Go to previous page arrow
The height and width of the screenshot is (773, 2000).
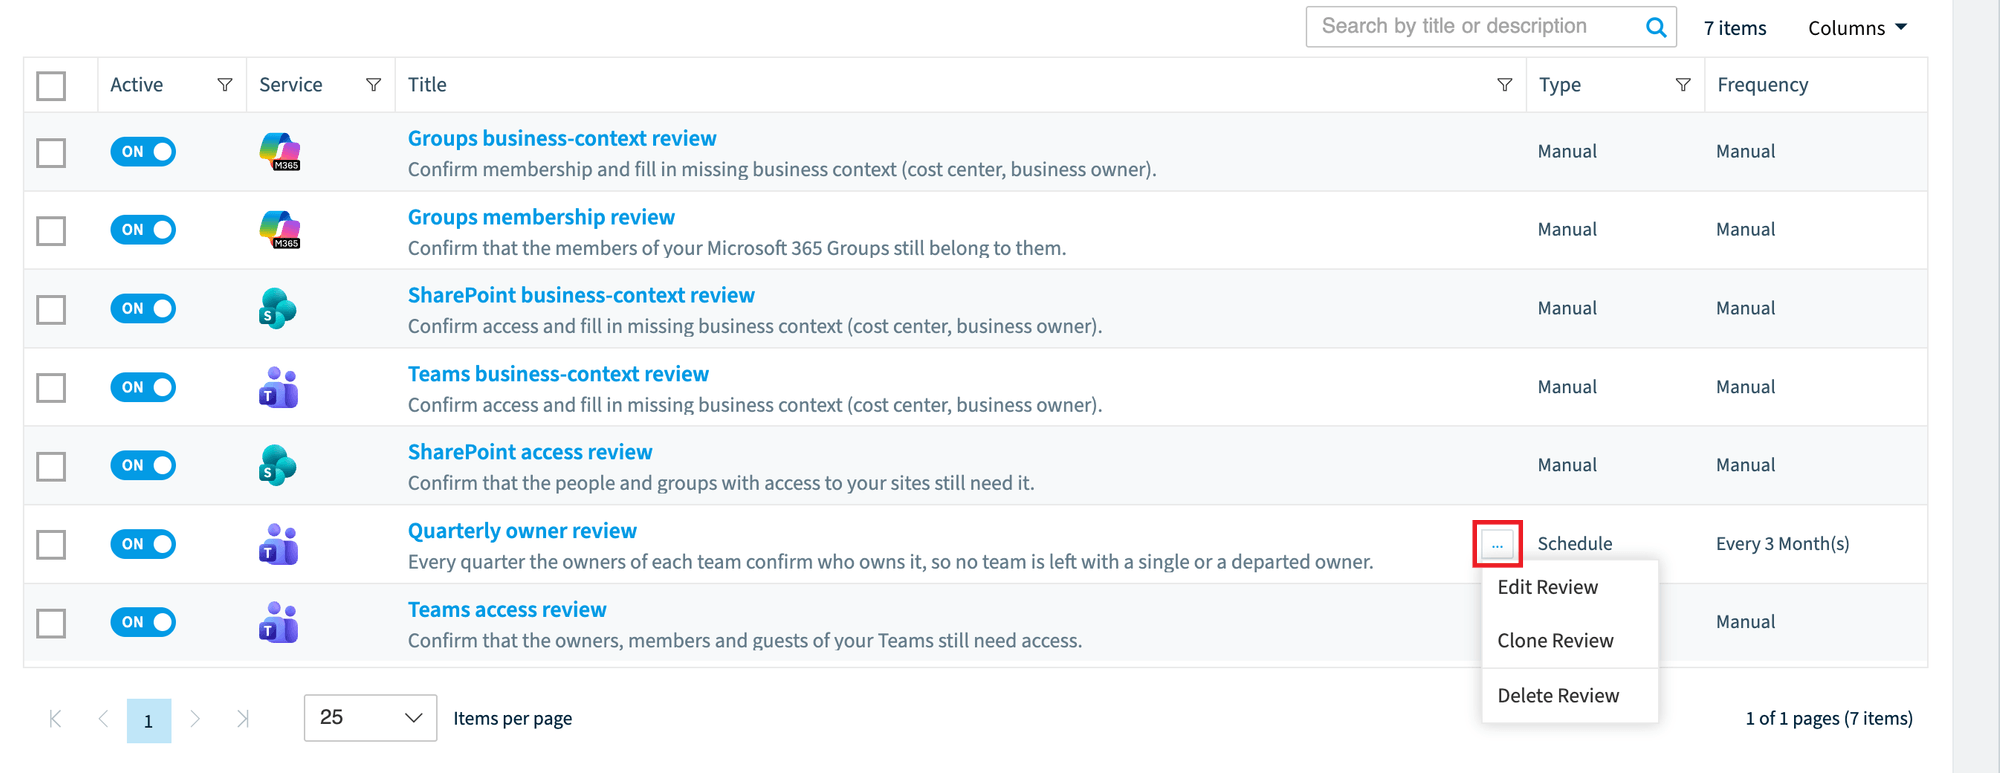pyautogui.click(x=103, y=718)
